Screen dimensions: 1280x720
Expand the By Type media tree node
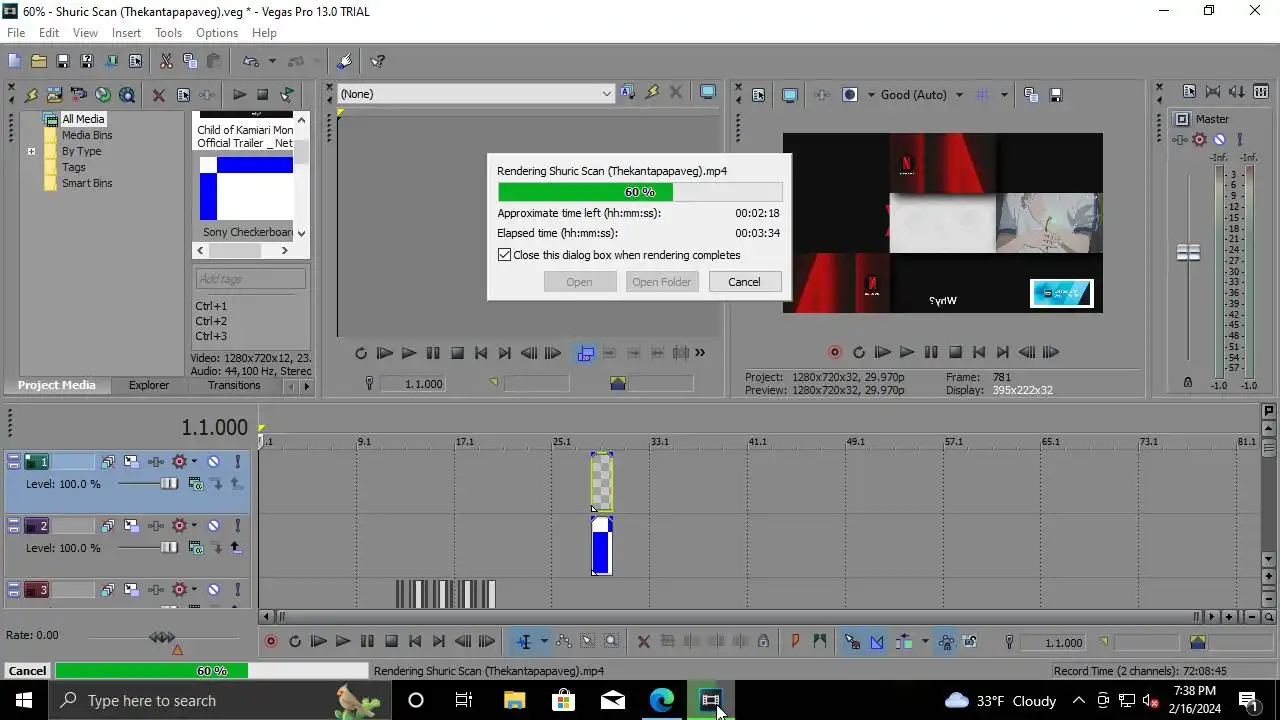click(31, 152)
